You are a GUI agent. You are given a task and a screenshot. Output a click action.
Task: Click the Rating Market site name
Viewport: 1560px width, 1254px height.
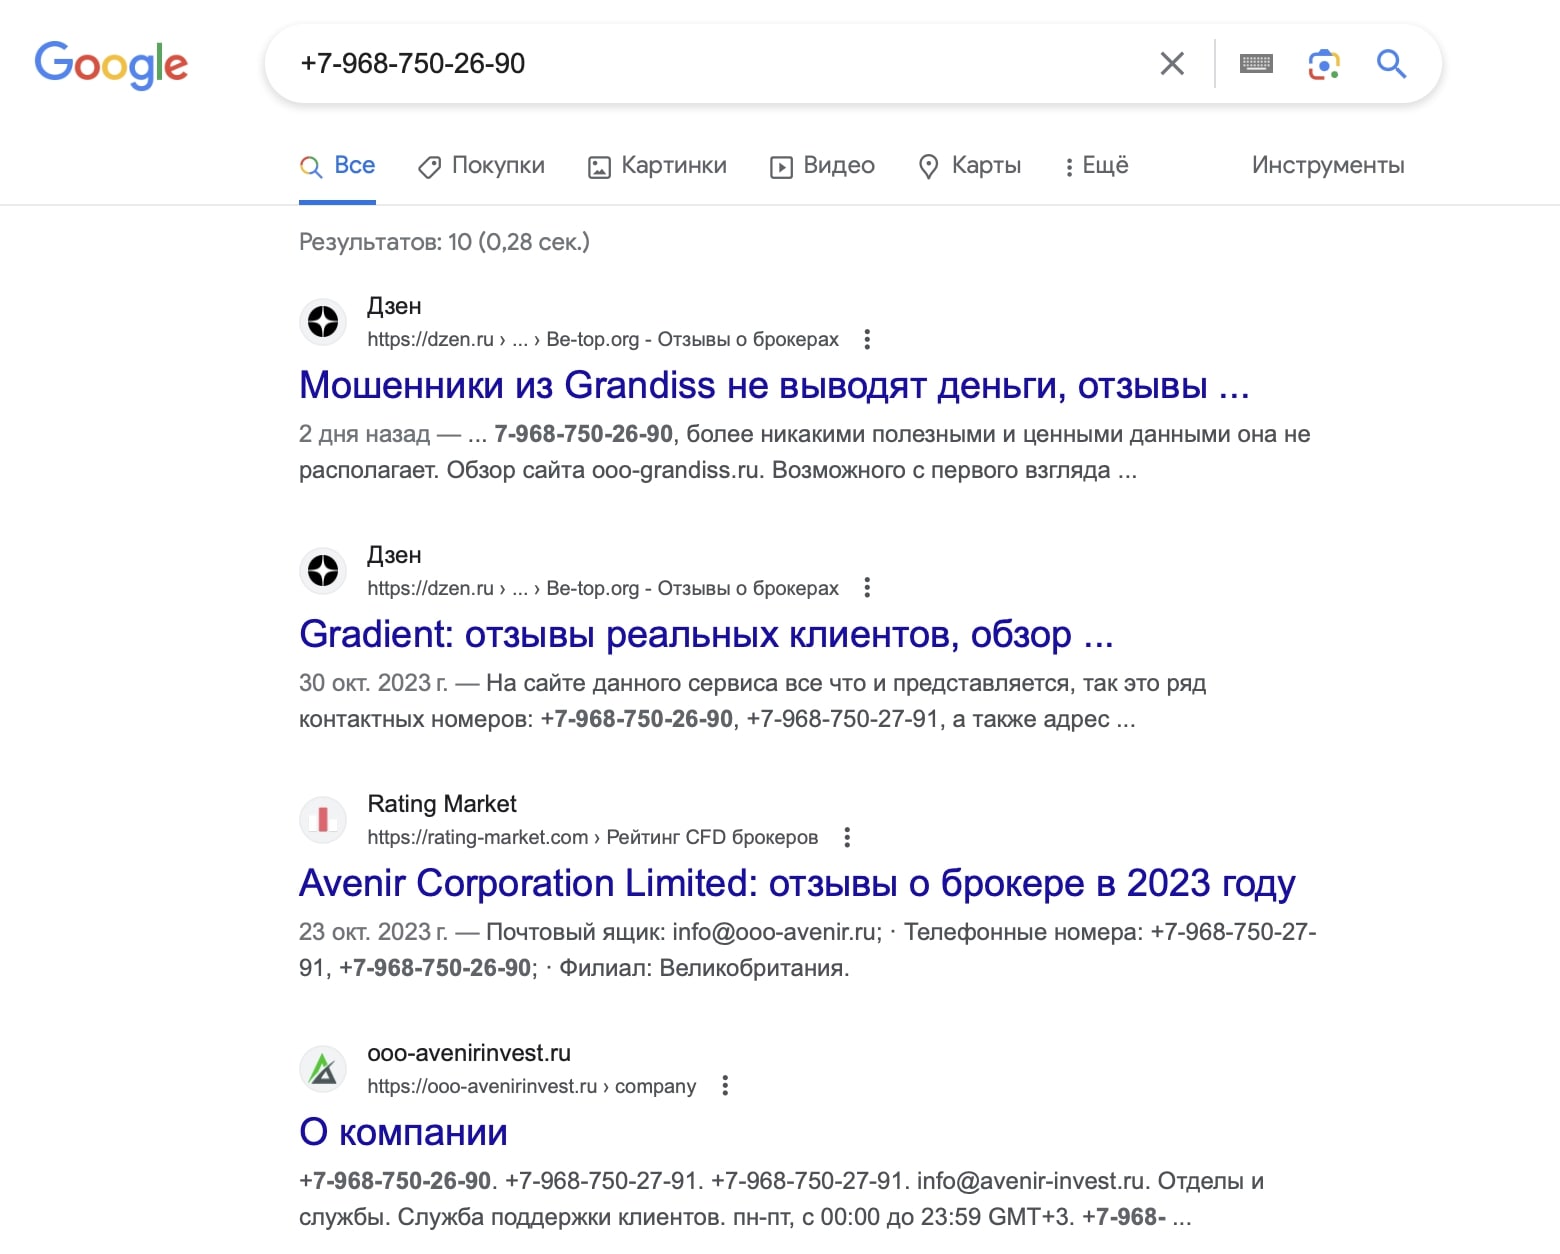pyautogui.click(x=442, y=804)
